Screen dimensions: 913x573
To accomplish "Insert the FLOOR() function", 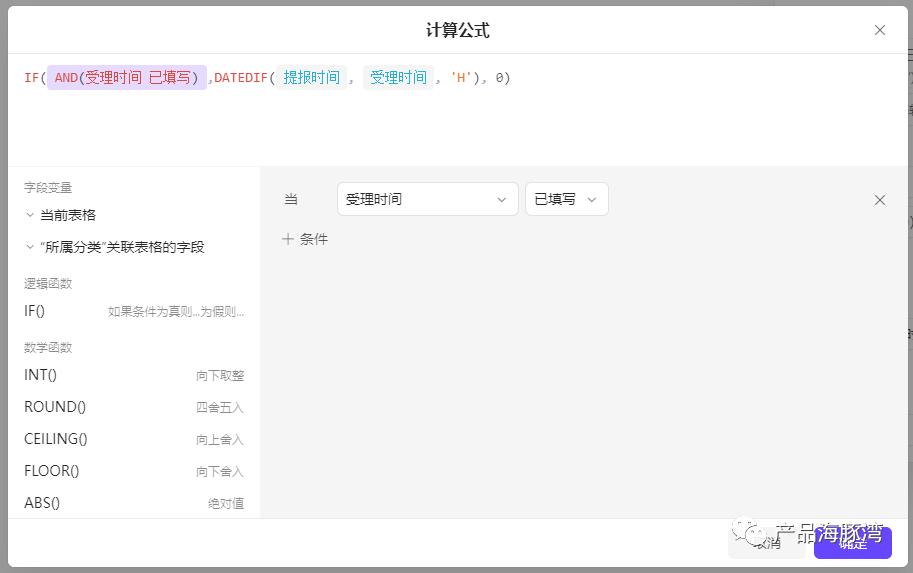I will [x=134, y=471].
